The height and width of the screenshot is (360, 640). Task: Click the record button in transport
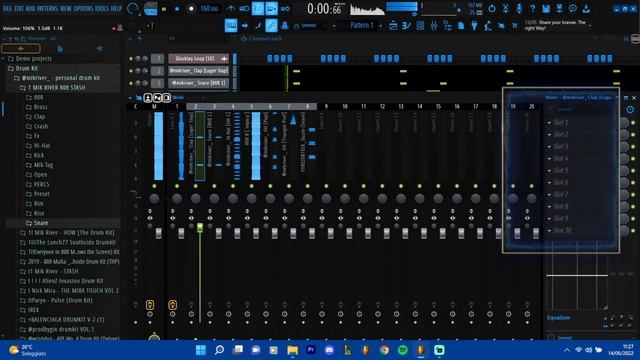[x=191, y=9]
